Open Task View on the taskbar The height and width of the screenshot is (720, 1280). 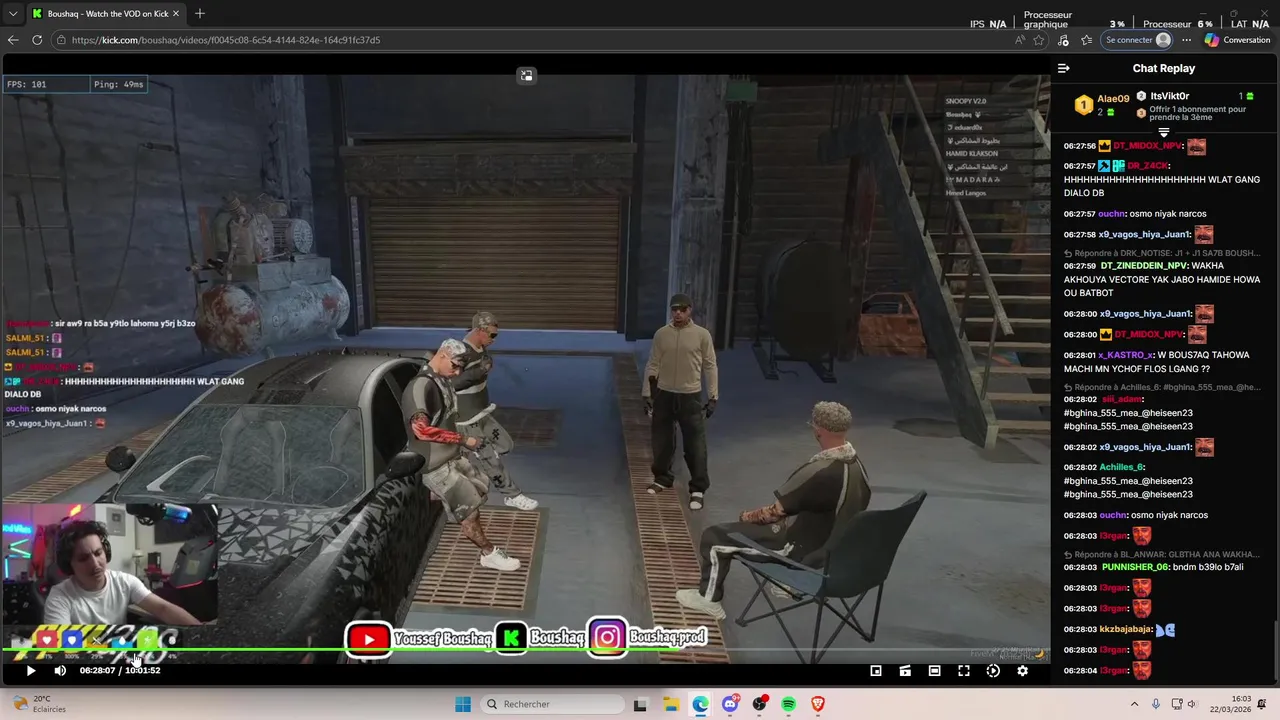[640, 704]
